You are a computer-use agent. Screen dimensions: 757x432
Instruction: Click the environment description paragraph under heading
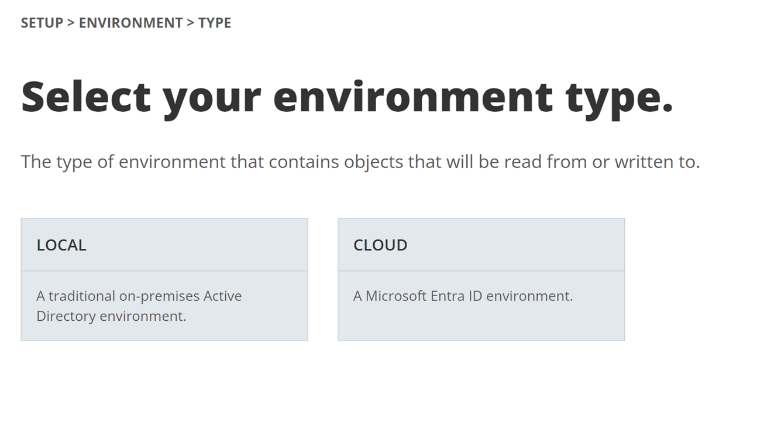coord(360,162)
